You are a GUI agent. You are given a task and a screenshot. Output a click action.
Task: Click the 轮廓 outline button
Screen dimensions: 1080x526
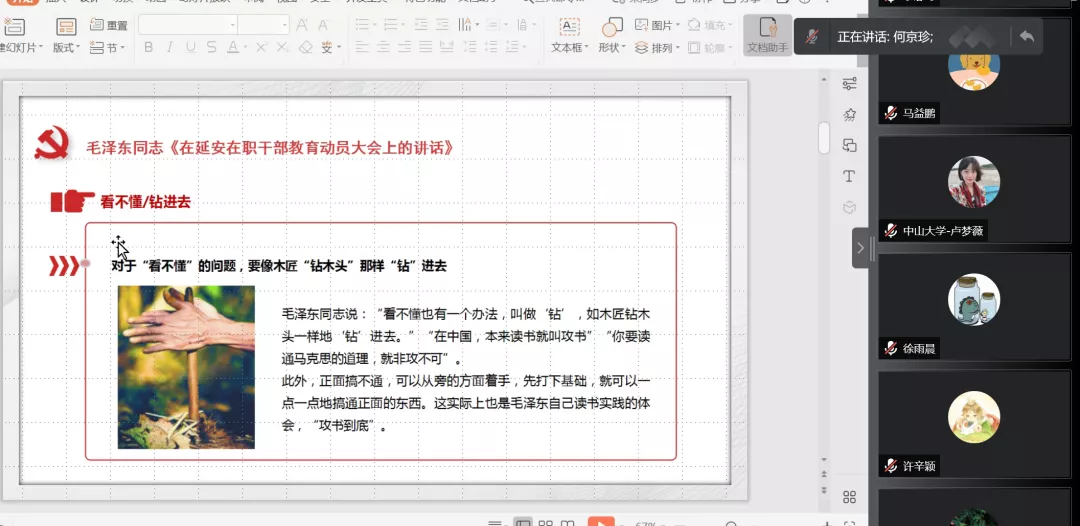coord(709,48)
